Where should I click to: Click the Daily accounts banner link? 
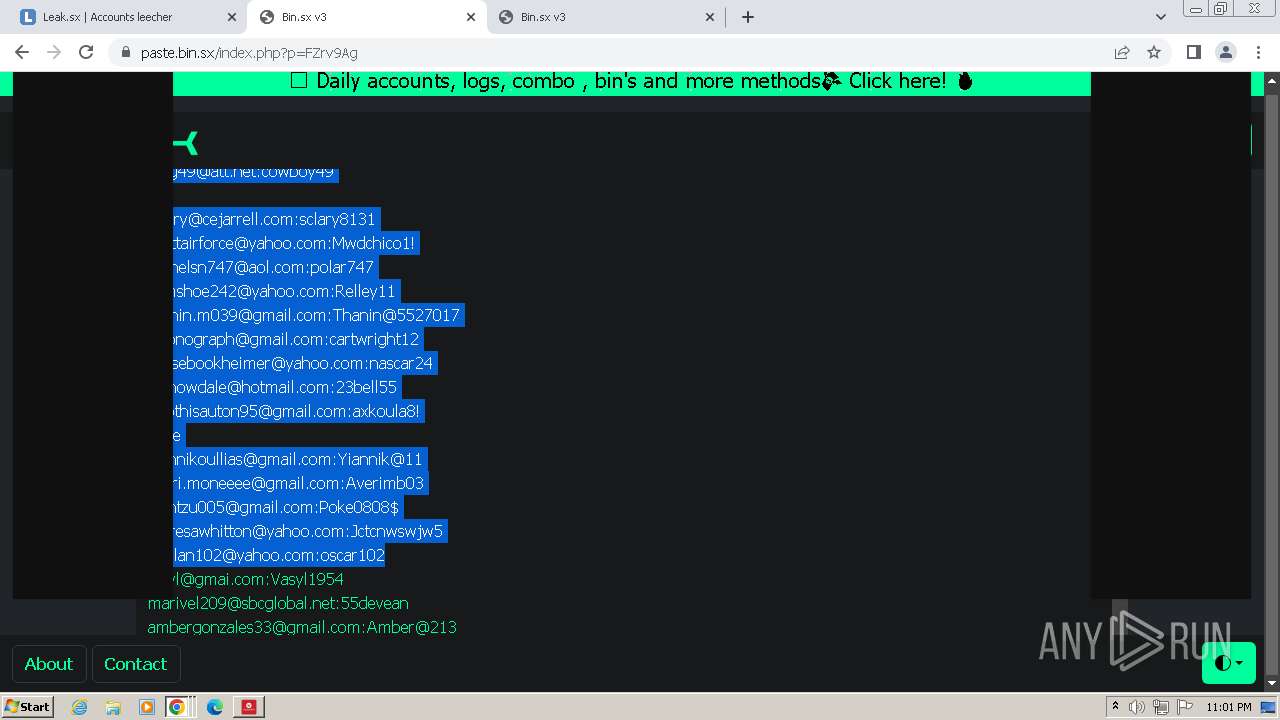(632, 81)
